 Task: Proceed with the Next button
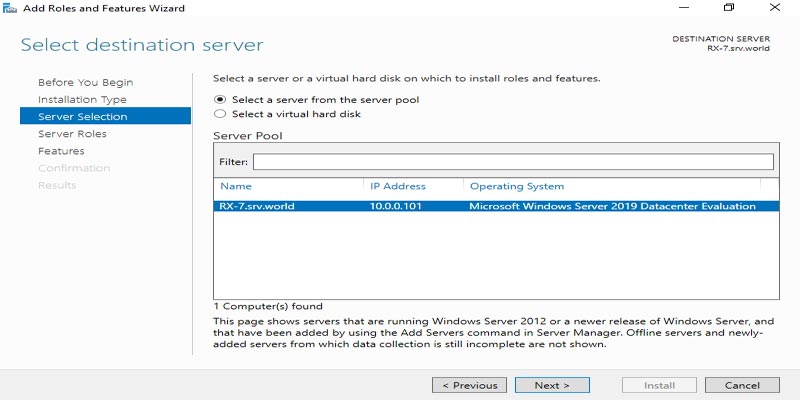coord(552,385)
